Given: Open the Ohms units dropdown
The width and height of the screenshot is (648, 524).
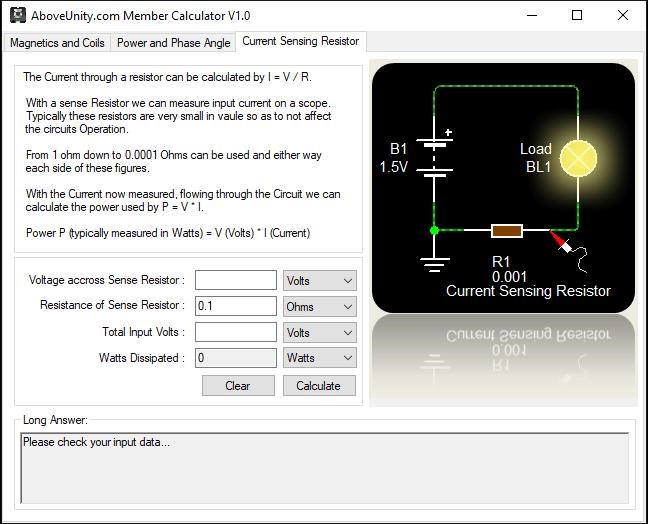Looking at the screenshot, I should point(319,307).
